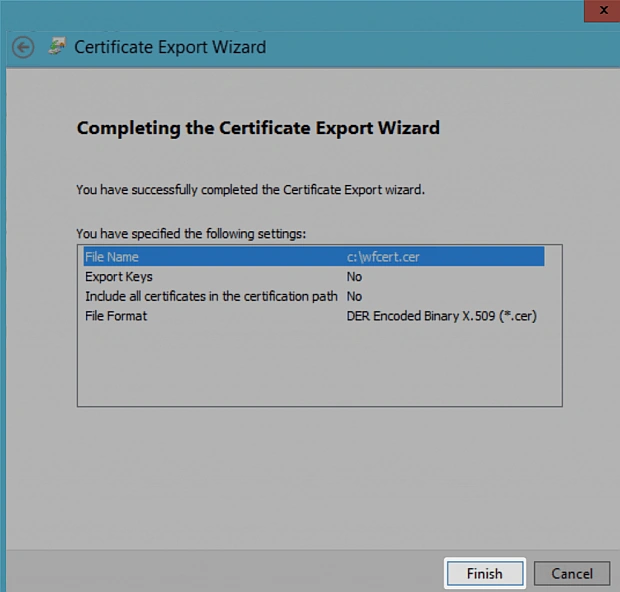Click No value for certification path row

354,296
